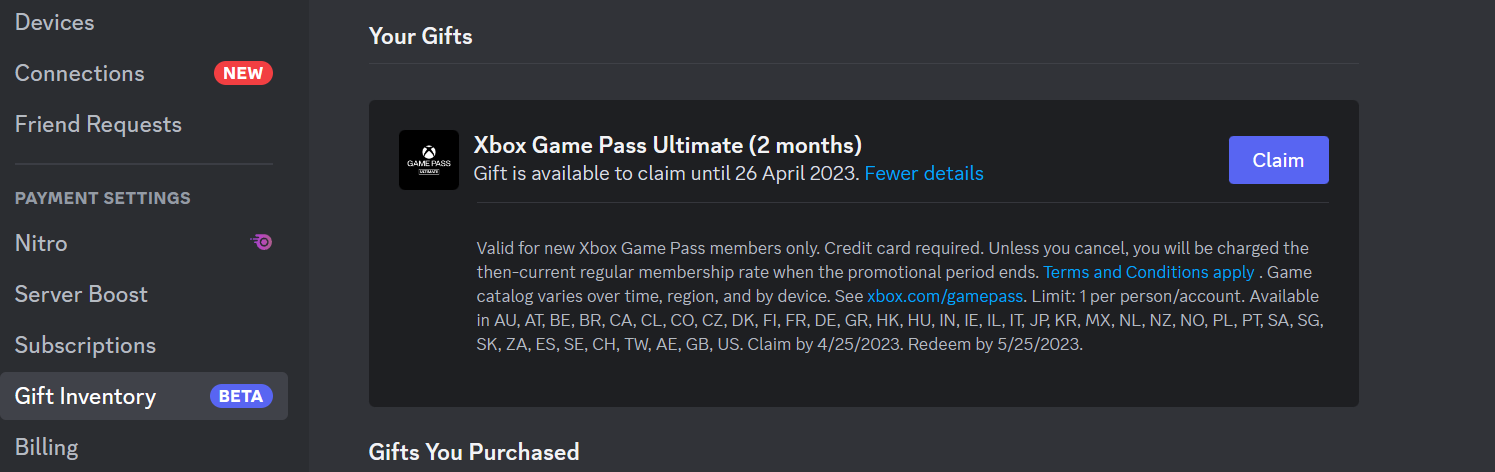Click the Gifts You Purchased heading
Screen dimensions: 1495x472
tap(474, 452)
